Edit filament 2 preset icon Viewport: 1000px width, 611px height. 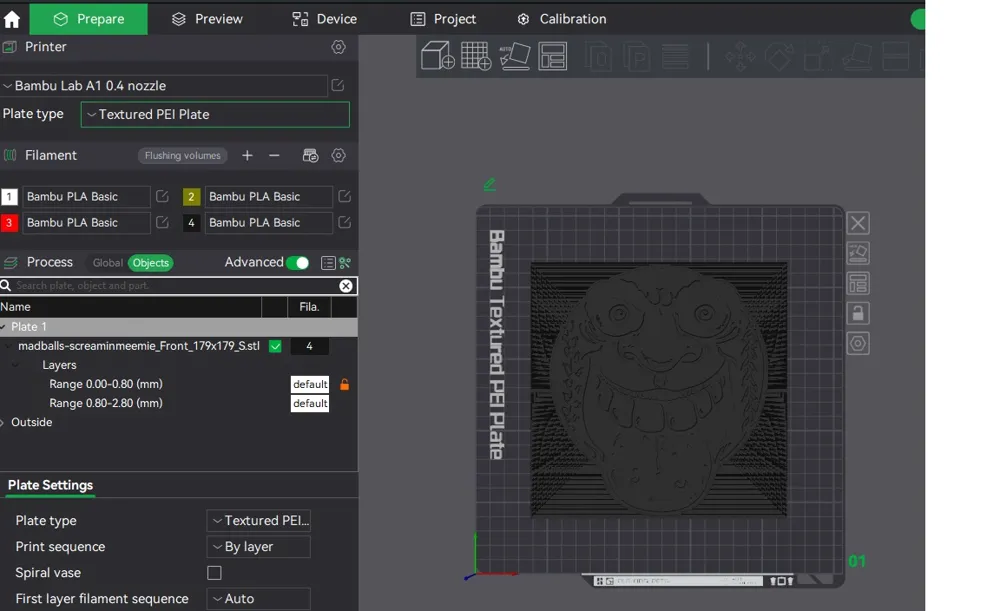(344, 196)
